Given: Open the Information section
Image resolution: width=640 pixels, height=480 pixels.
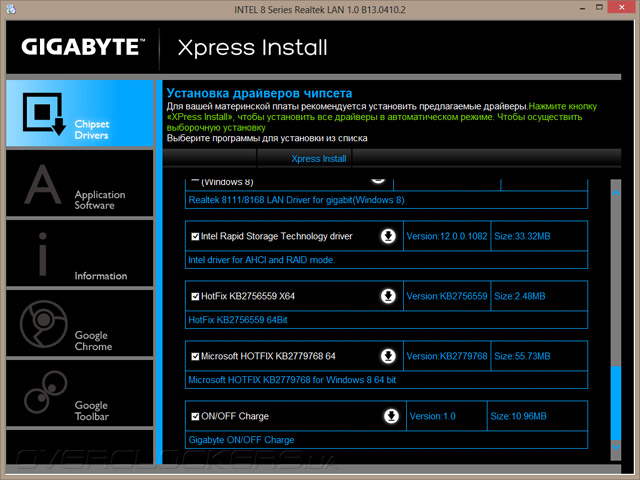Looking at the screenshot, I should [x=80, y=253].
